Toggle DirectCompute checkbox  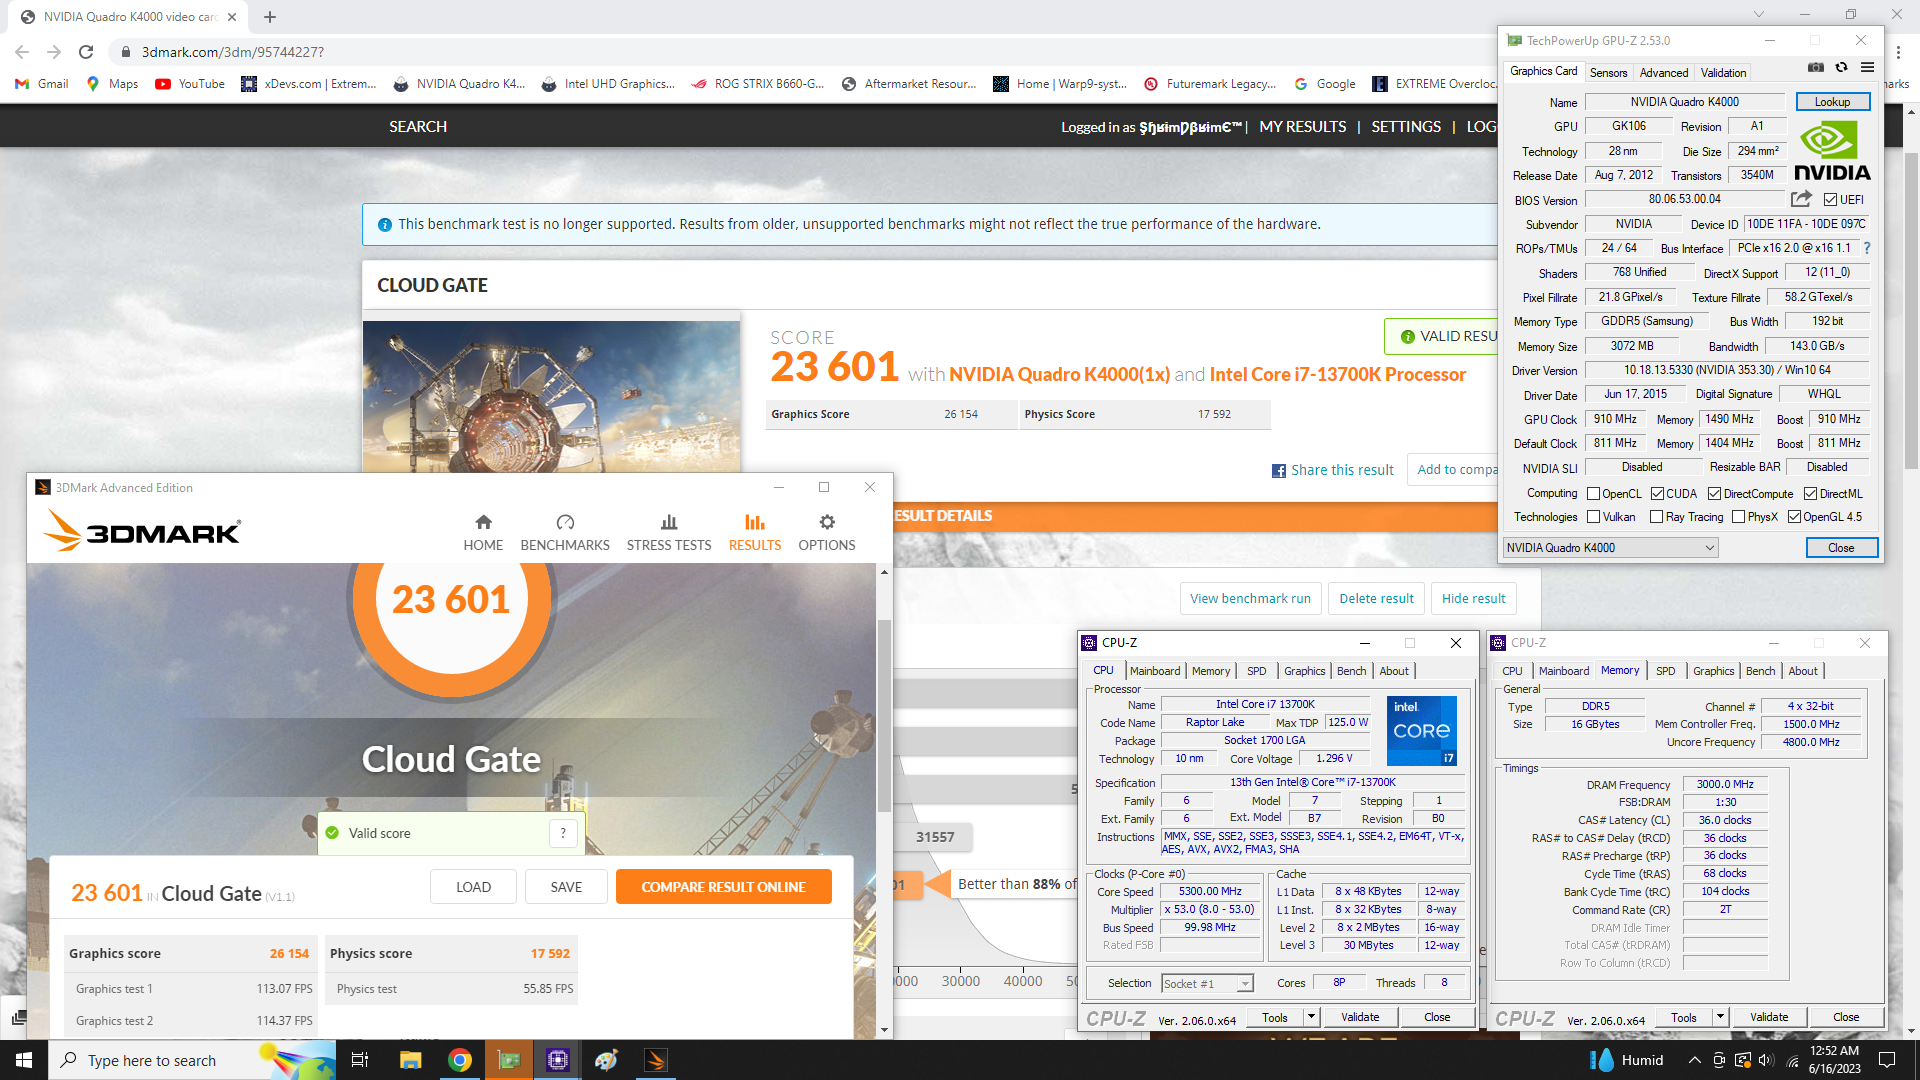(1714, 494)
